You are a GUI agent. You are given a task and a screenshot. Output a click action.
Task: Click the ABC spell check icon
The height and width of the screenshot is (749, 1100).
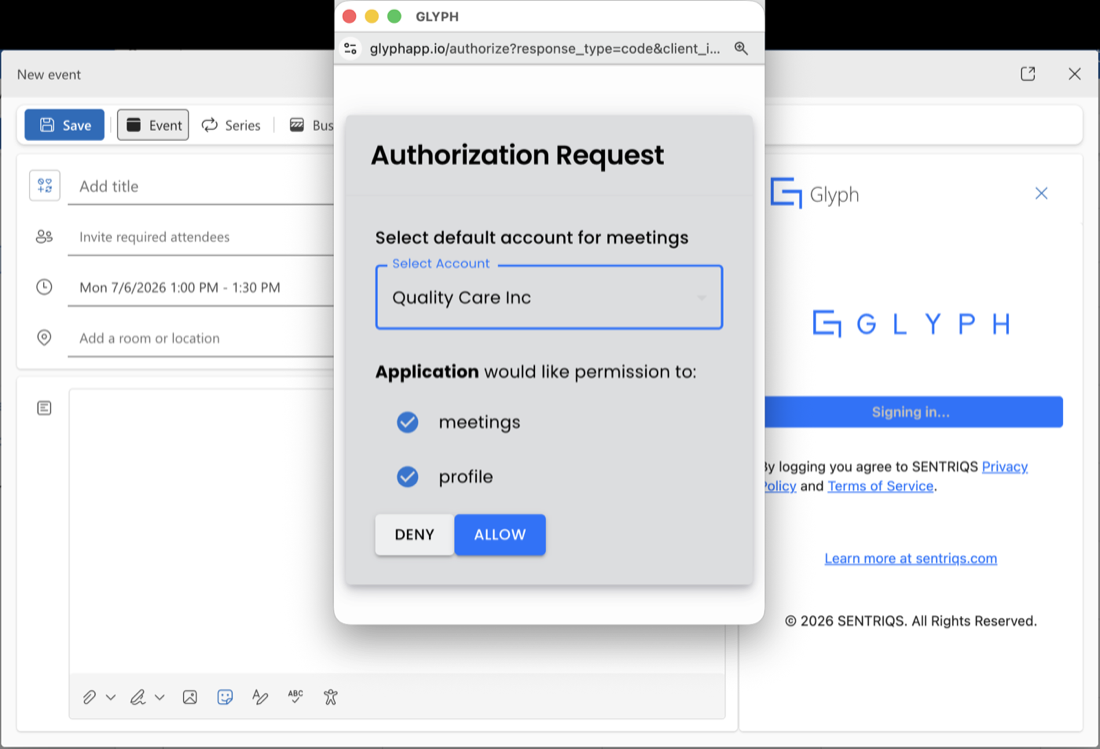point(295,696)
